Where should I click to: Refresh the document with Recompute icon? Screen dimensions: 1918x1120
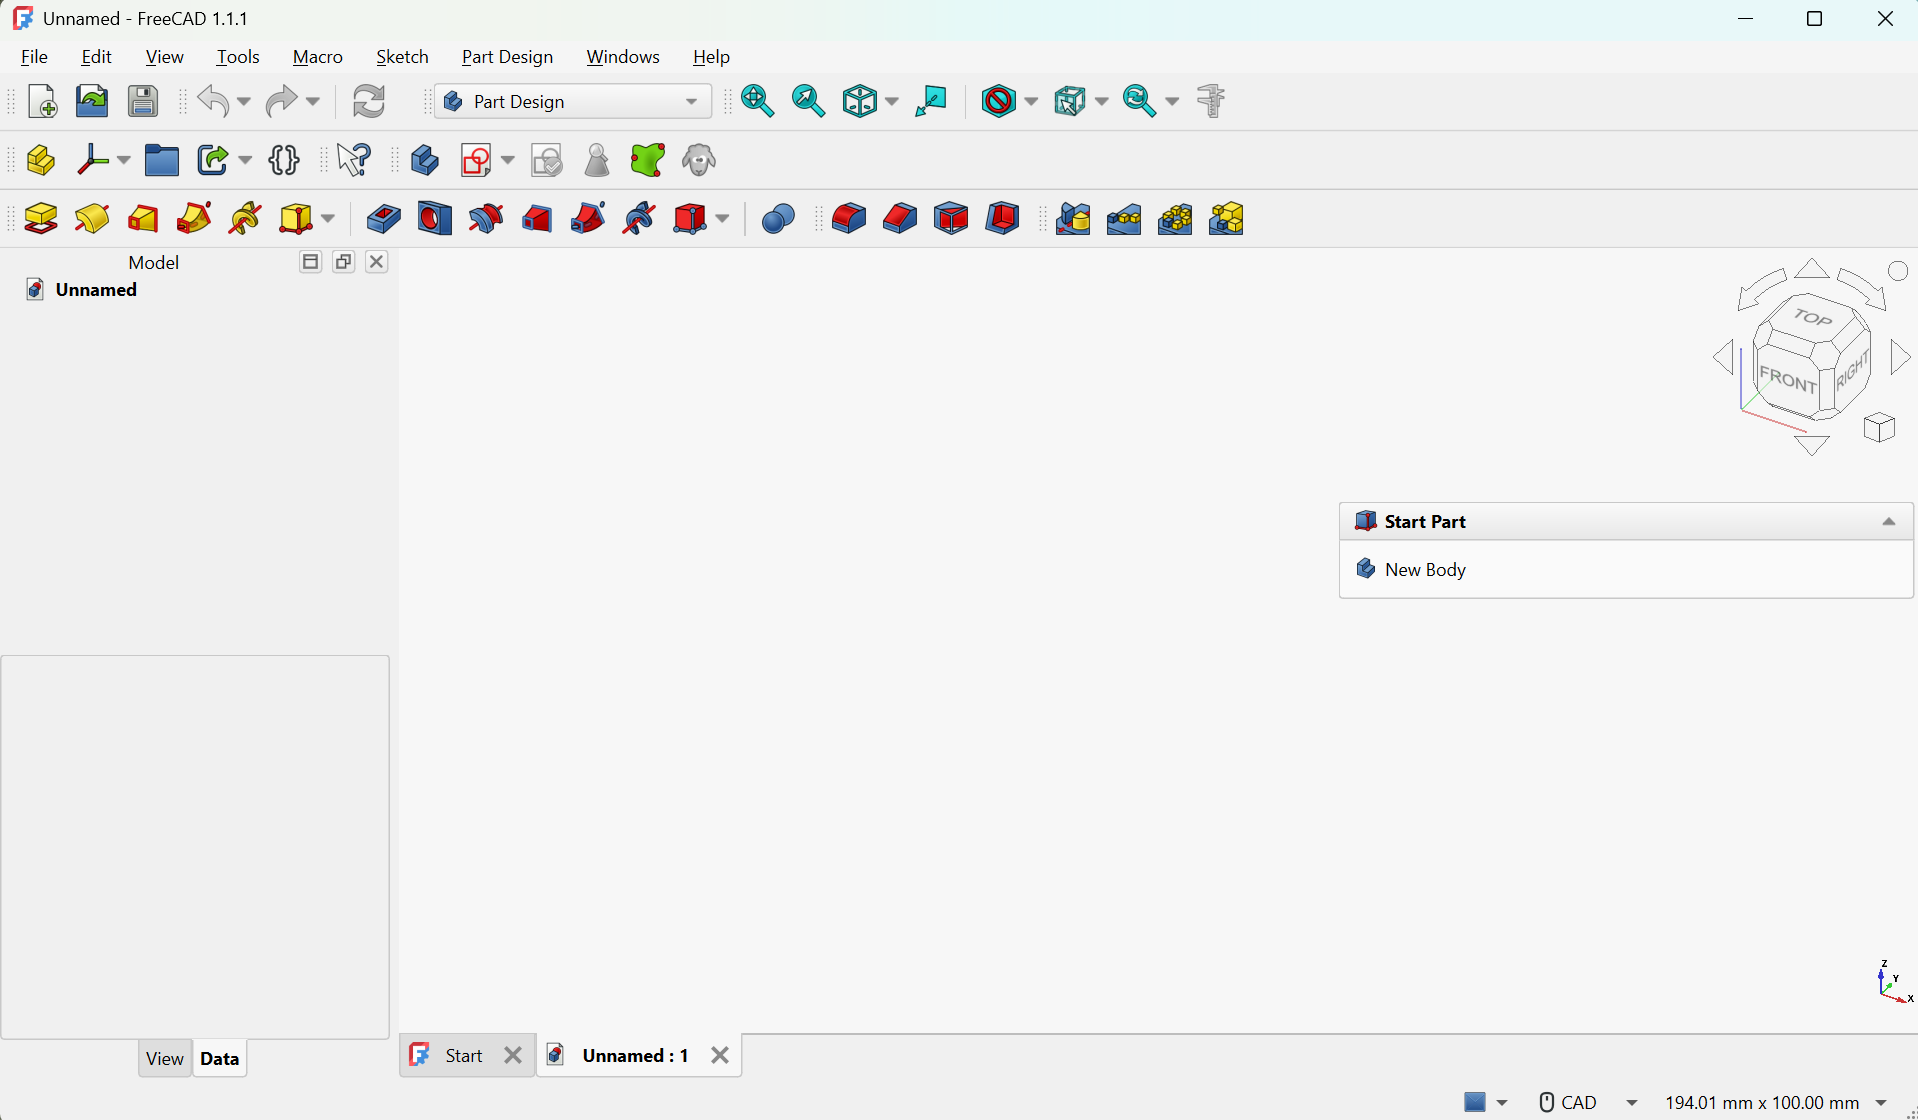tap(369, 101)
